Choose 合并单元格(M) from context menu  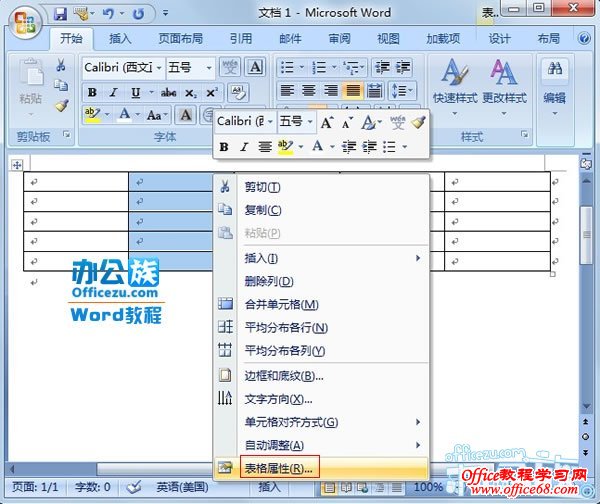(321, 304)
